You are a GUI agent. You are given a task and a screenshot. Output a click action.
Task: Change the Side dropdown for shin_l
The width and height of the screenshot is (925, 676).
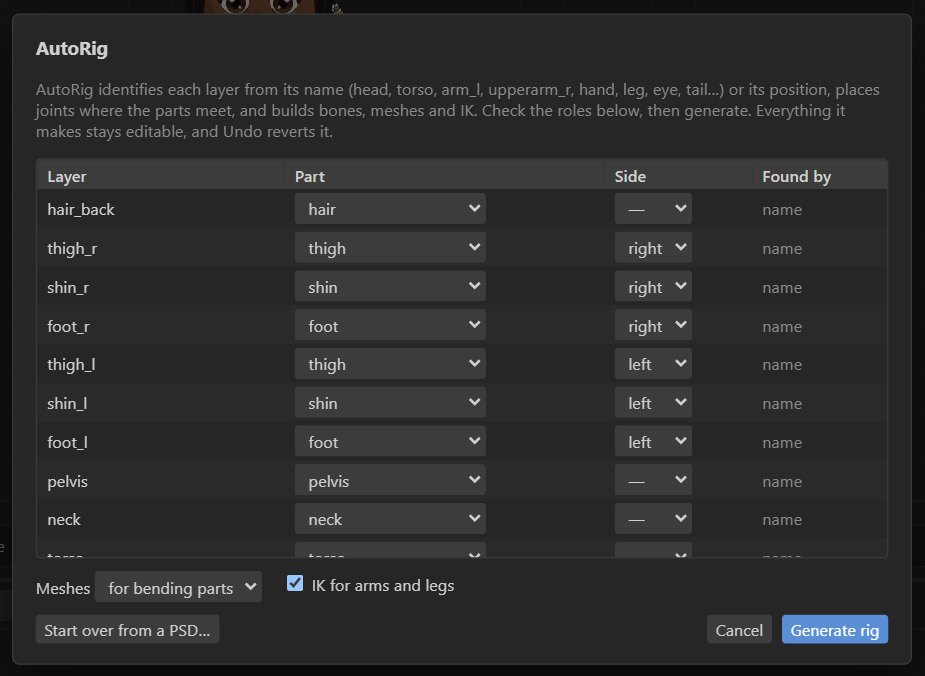(x=652, y=403)
